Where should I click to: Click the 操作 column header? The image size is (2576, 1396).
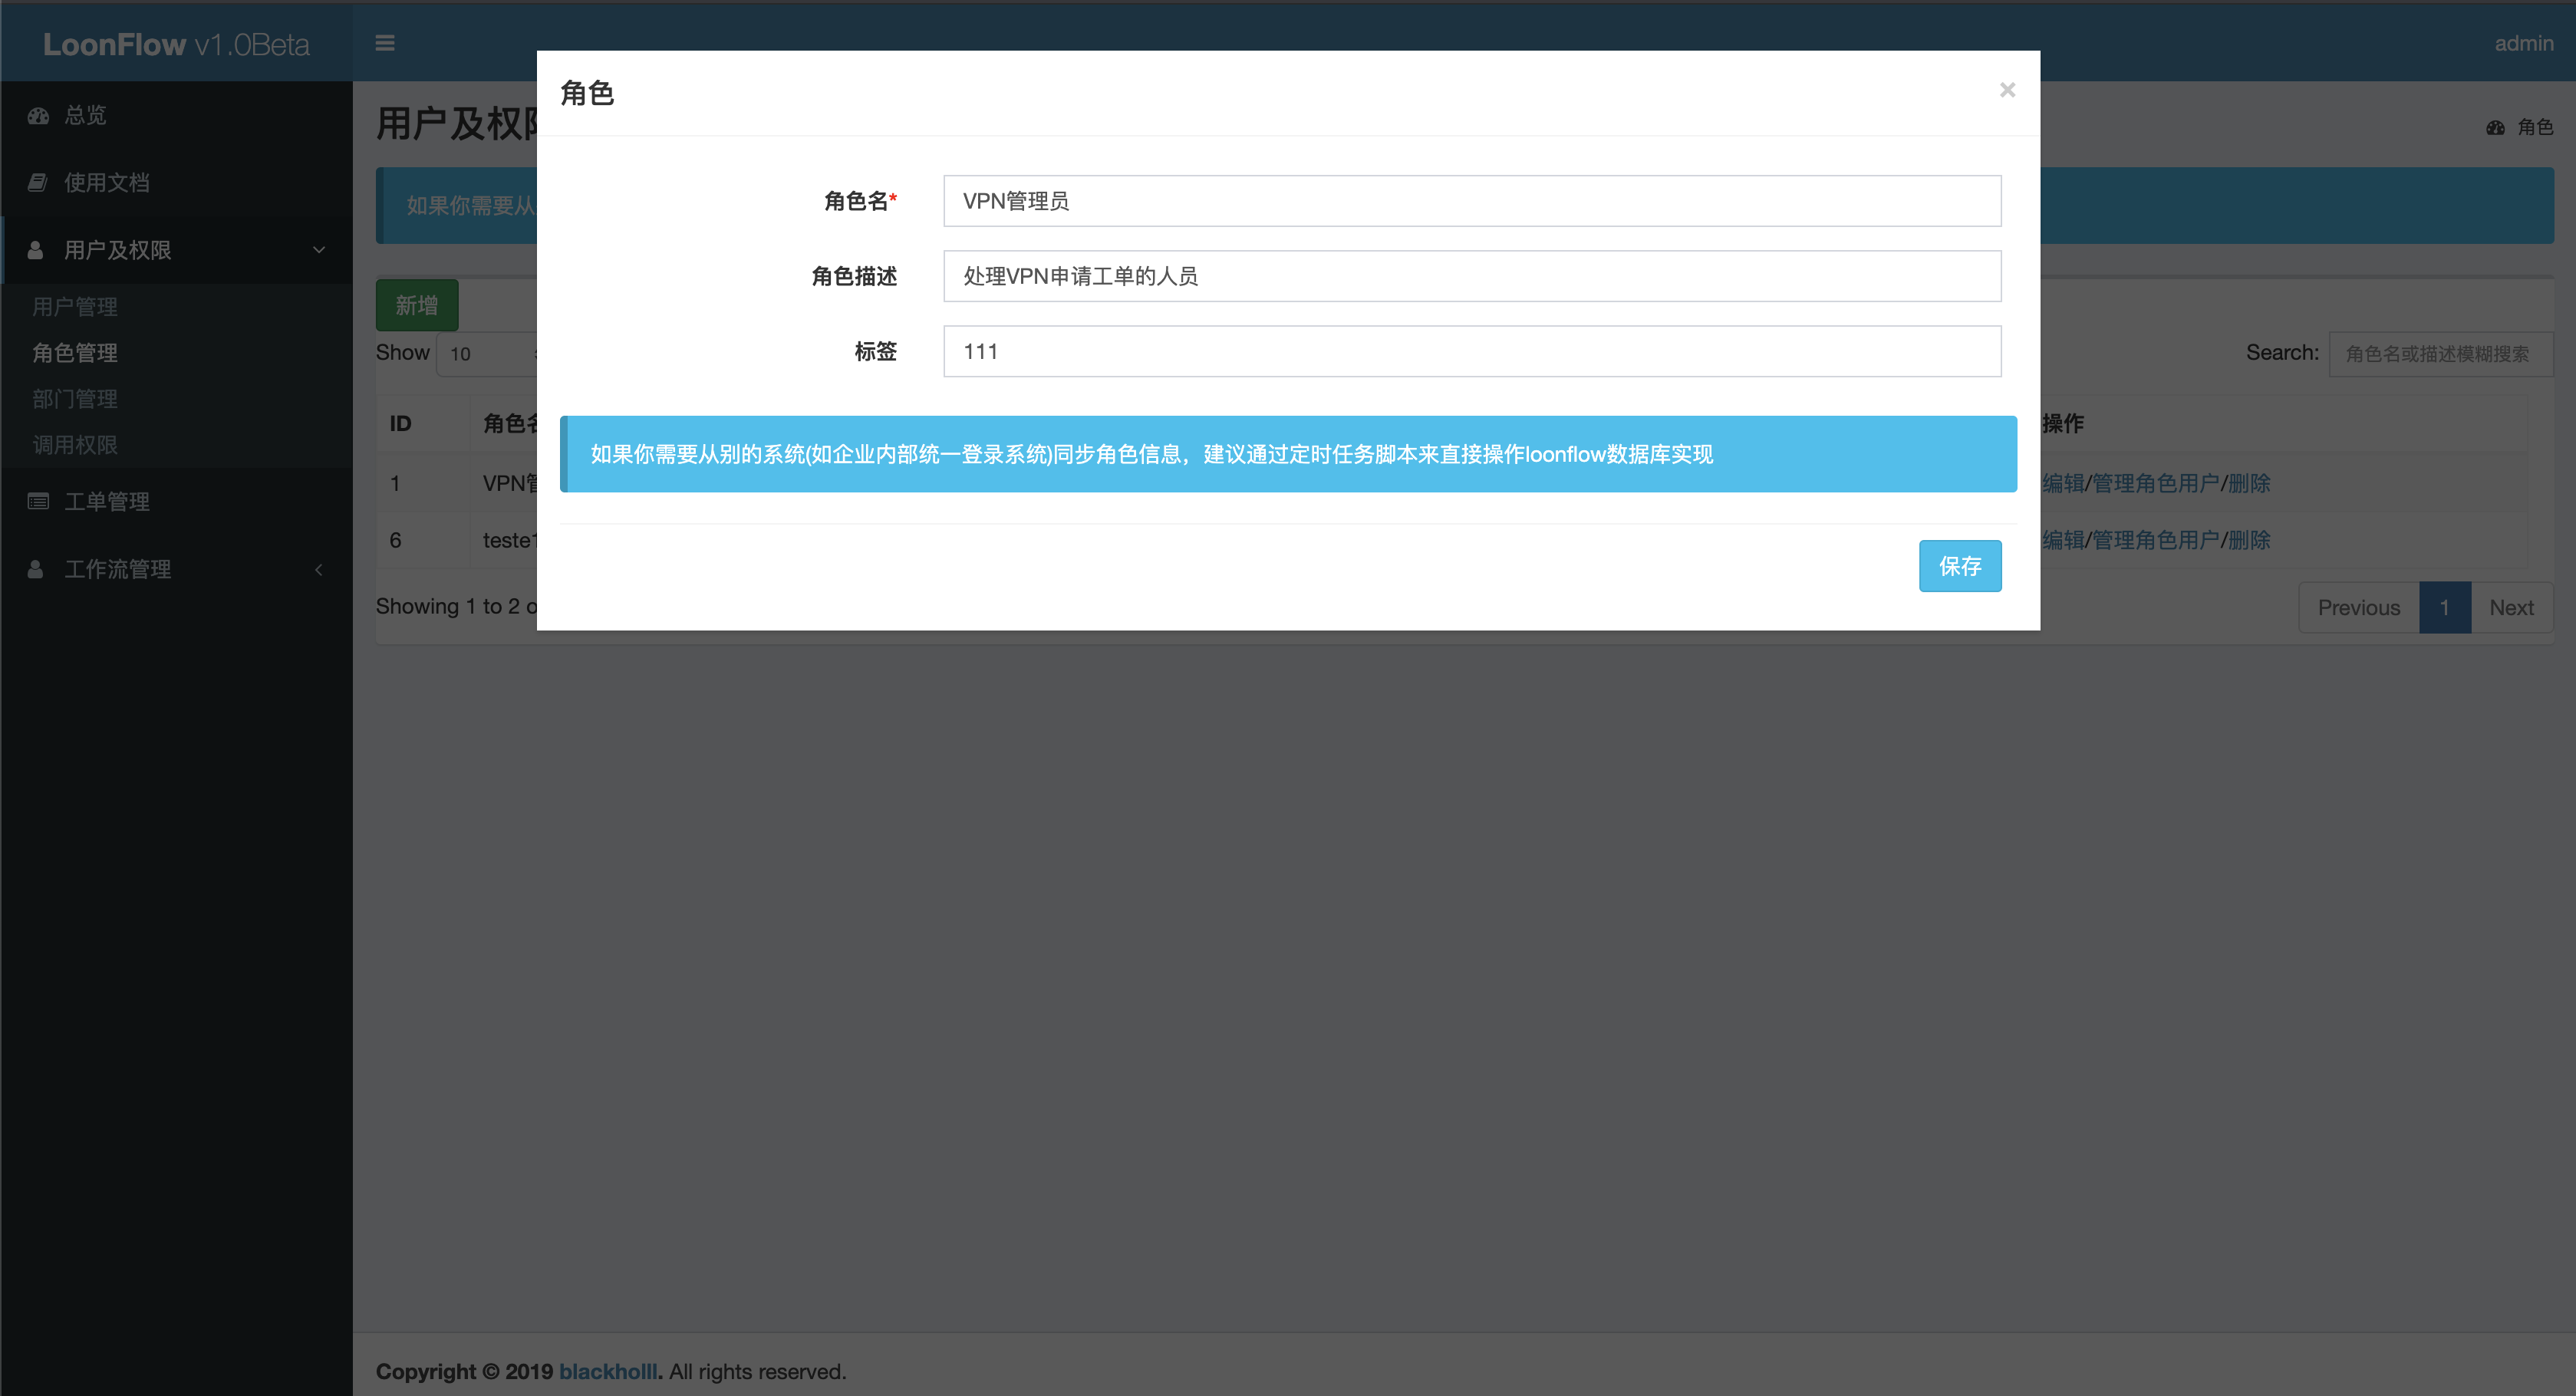click(x=2063, y=424)
